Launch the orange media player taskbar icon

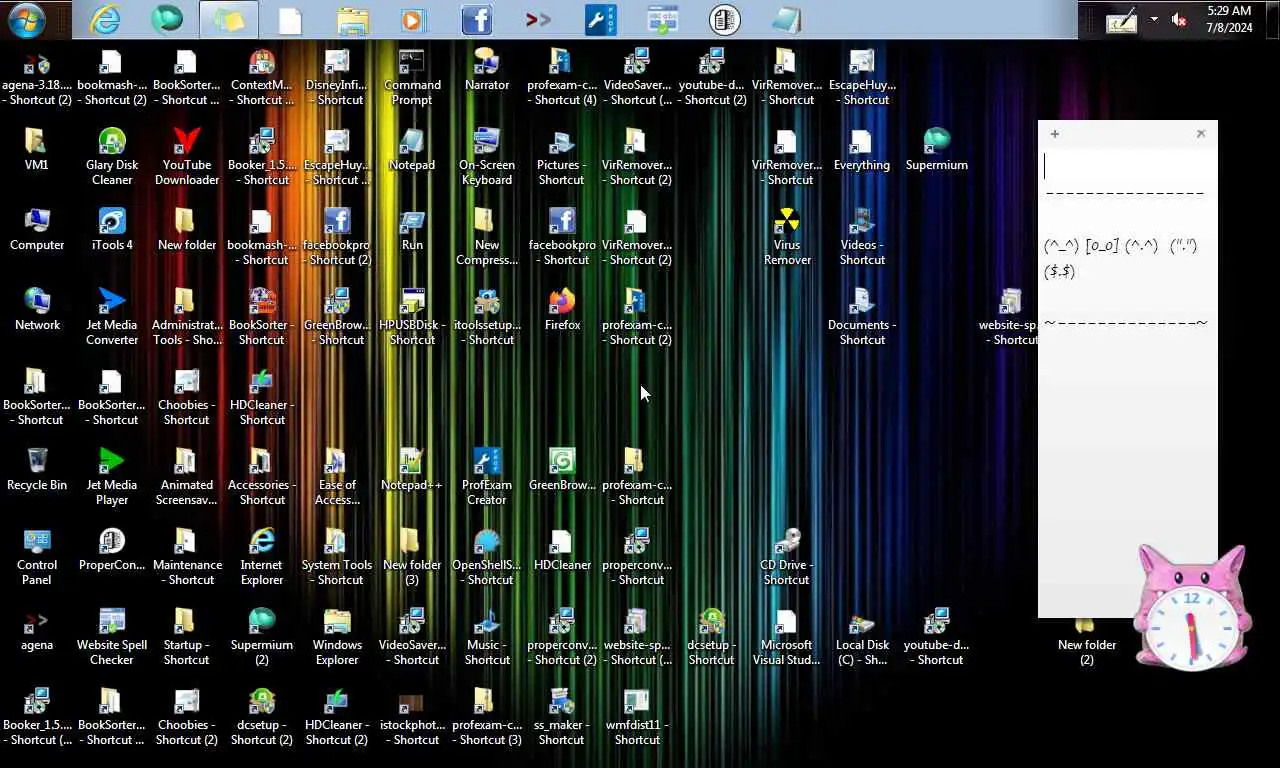[412, 20]
